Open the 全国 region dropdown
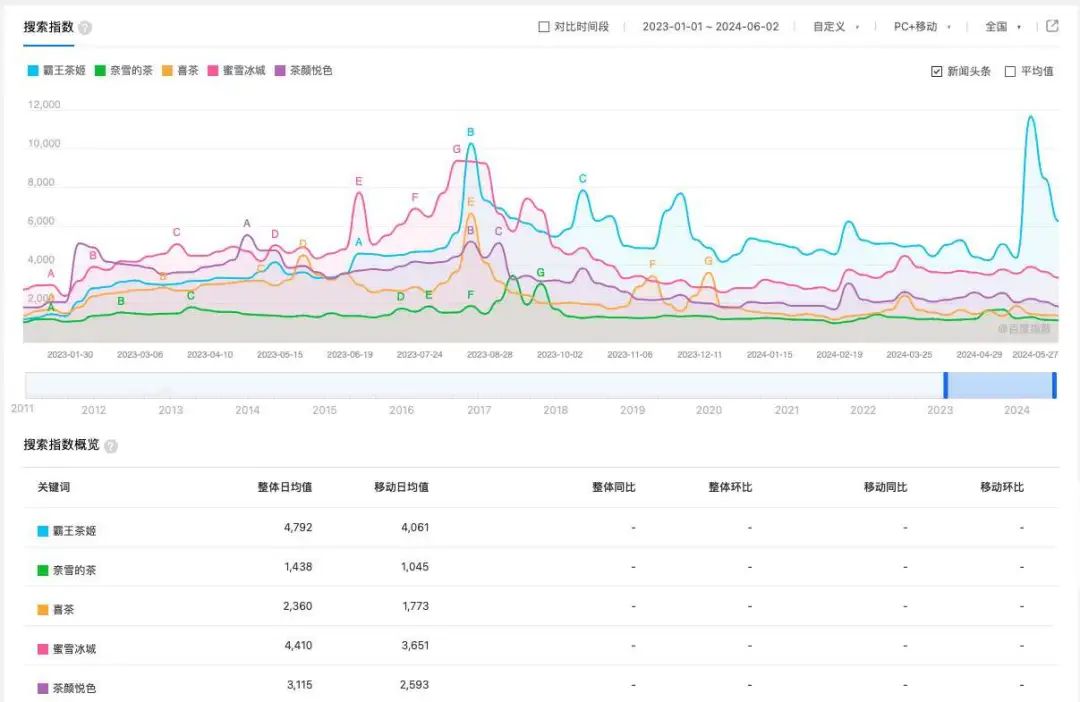The image size is (1080, 702). pyautogui.click(x=1003, y=27)
